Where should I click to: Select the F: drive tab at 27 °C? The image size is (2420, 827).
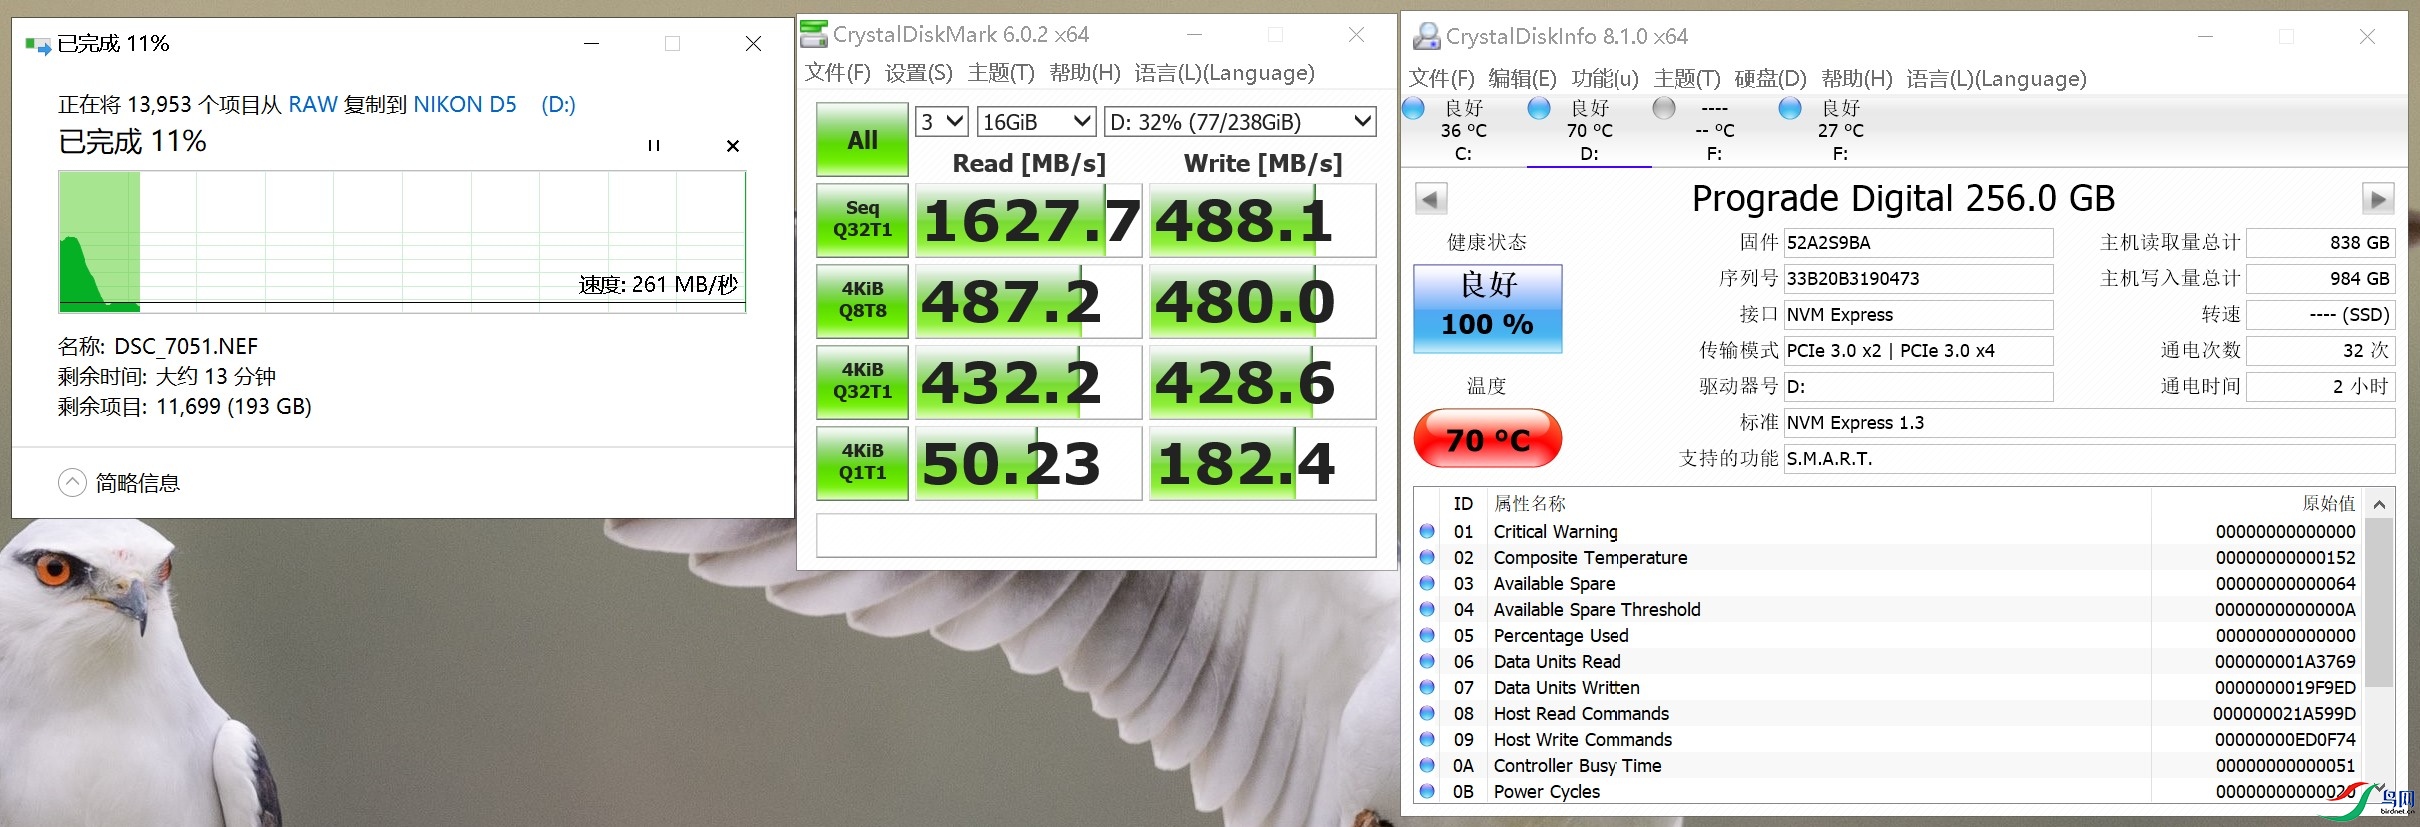pyautogui.click(x=1840, y=130)
